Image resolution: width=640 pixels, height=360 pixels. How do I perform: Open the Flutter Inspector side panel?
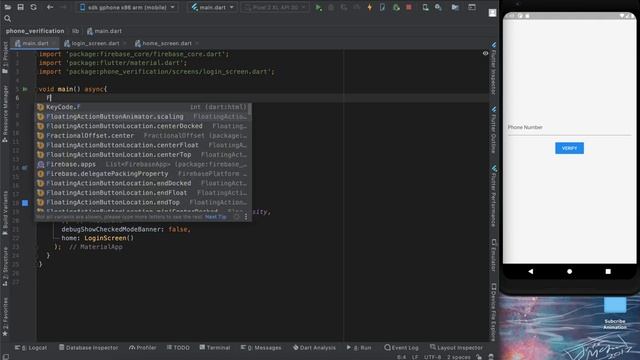(x=493, y=68)
